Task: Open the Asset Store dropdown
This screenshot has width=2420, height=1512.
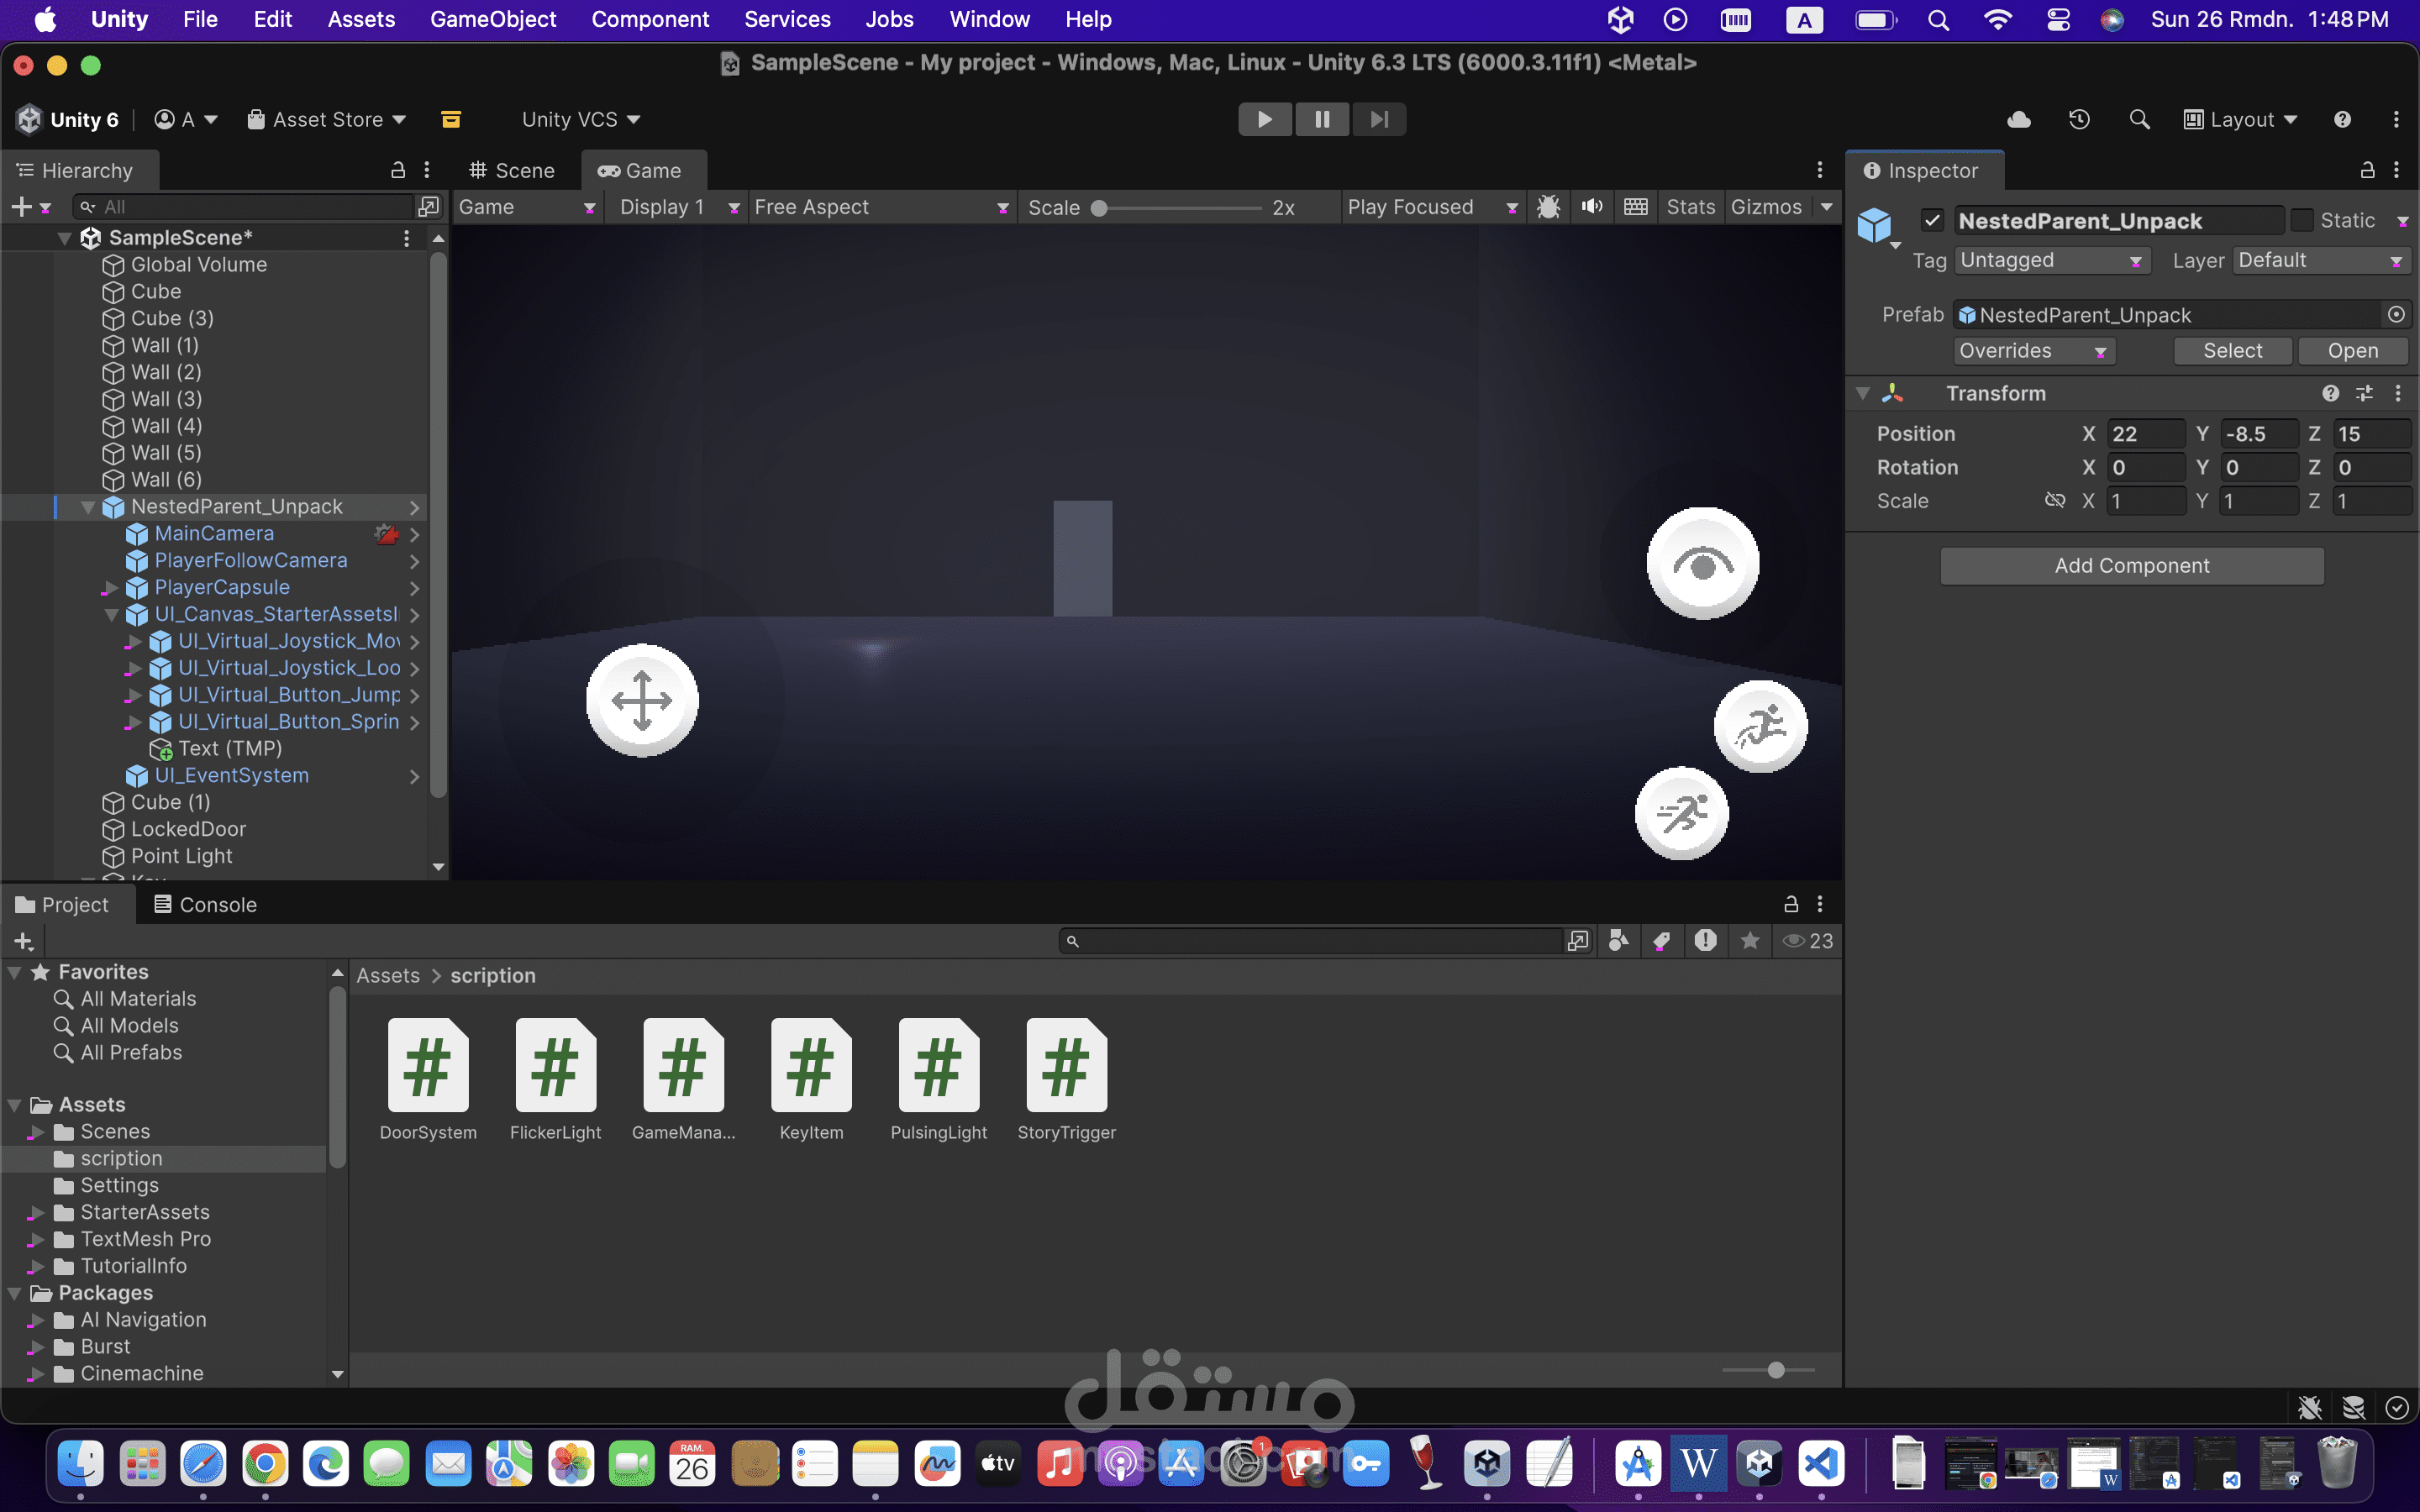Action: 327,120
